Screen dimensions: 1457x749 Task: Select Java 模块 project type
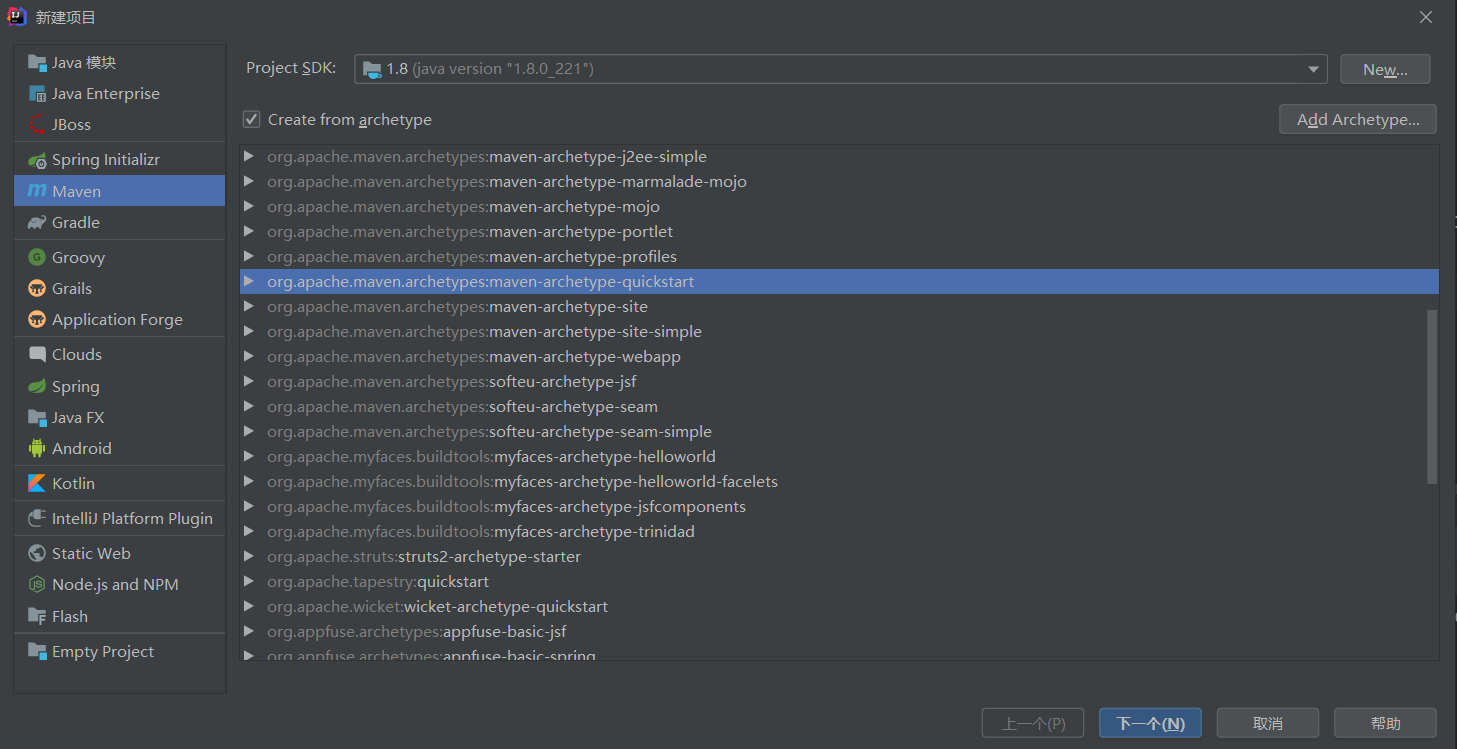(x=120, y=63)
